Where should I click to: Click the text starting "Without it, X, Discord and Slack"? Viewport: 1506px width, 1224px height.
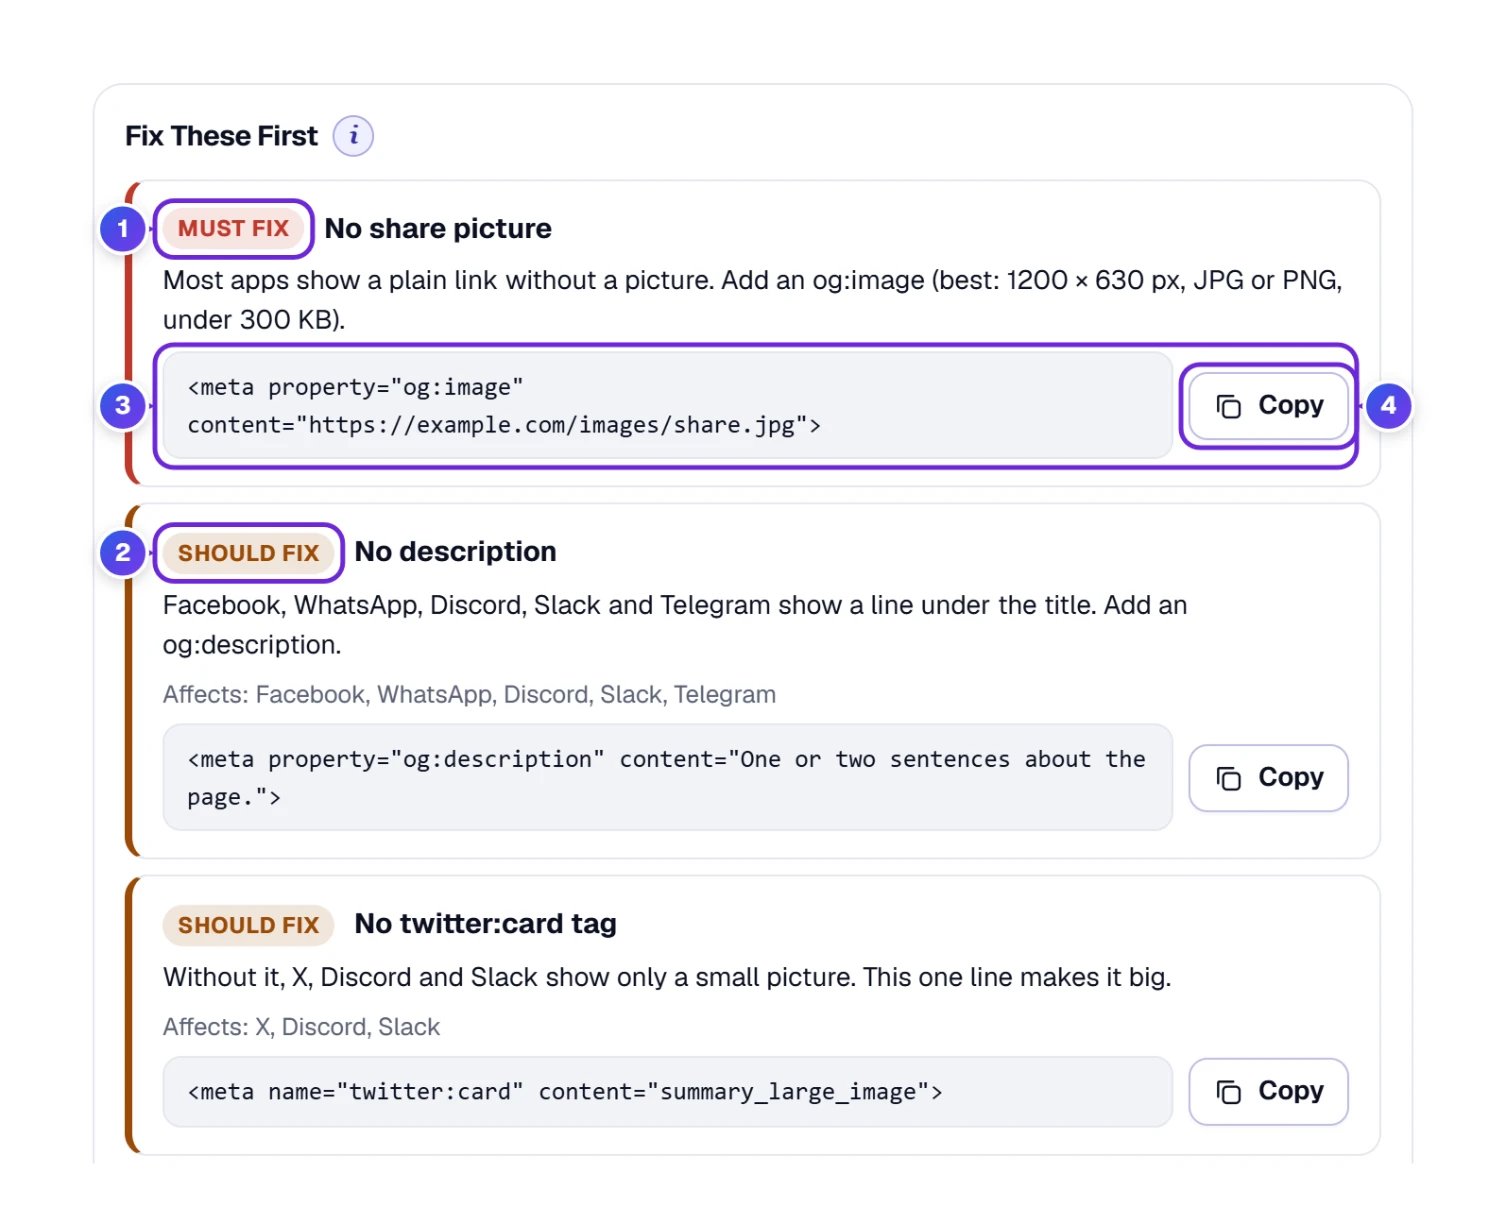point(667,977)
